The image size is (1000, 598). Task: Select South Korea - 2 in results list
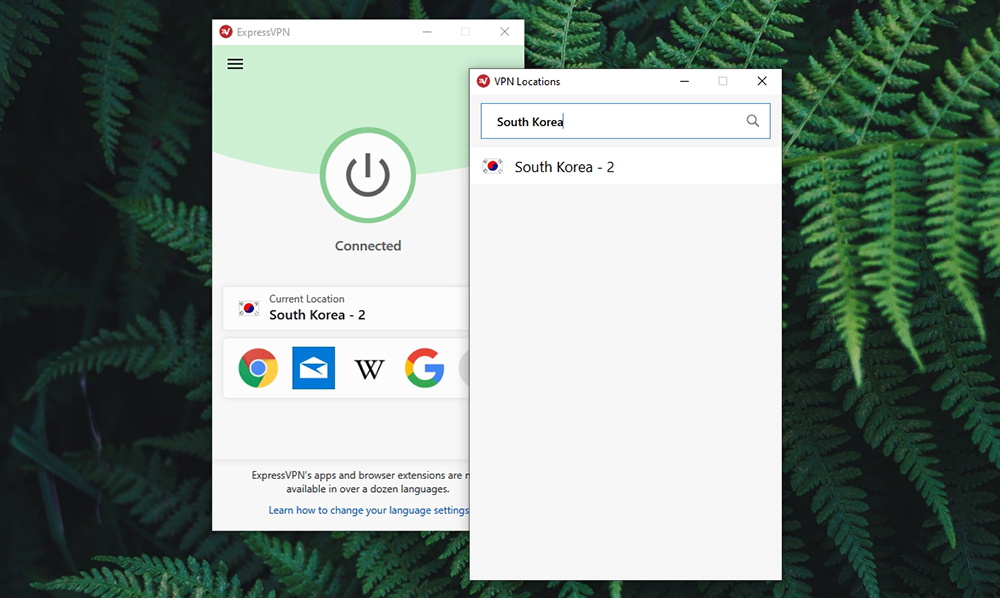(x=625, y=167)
